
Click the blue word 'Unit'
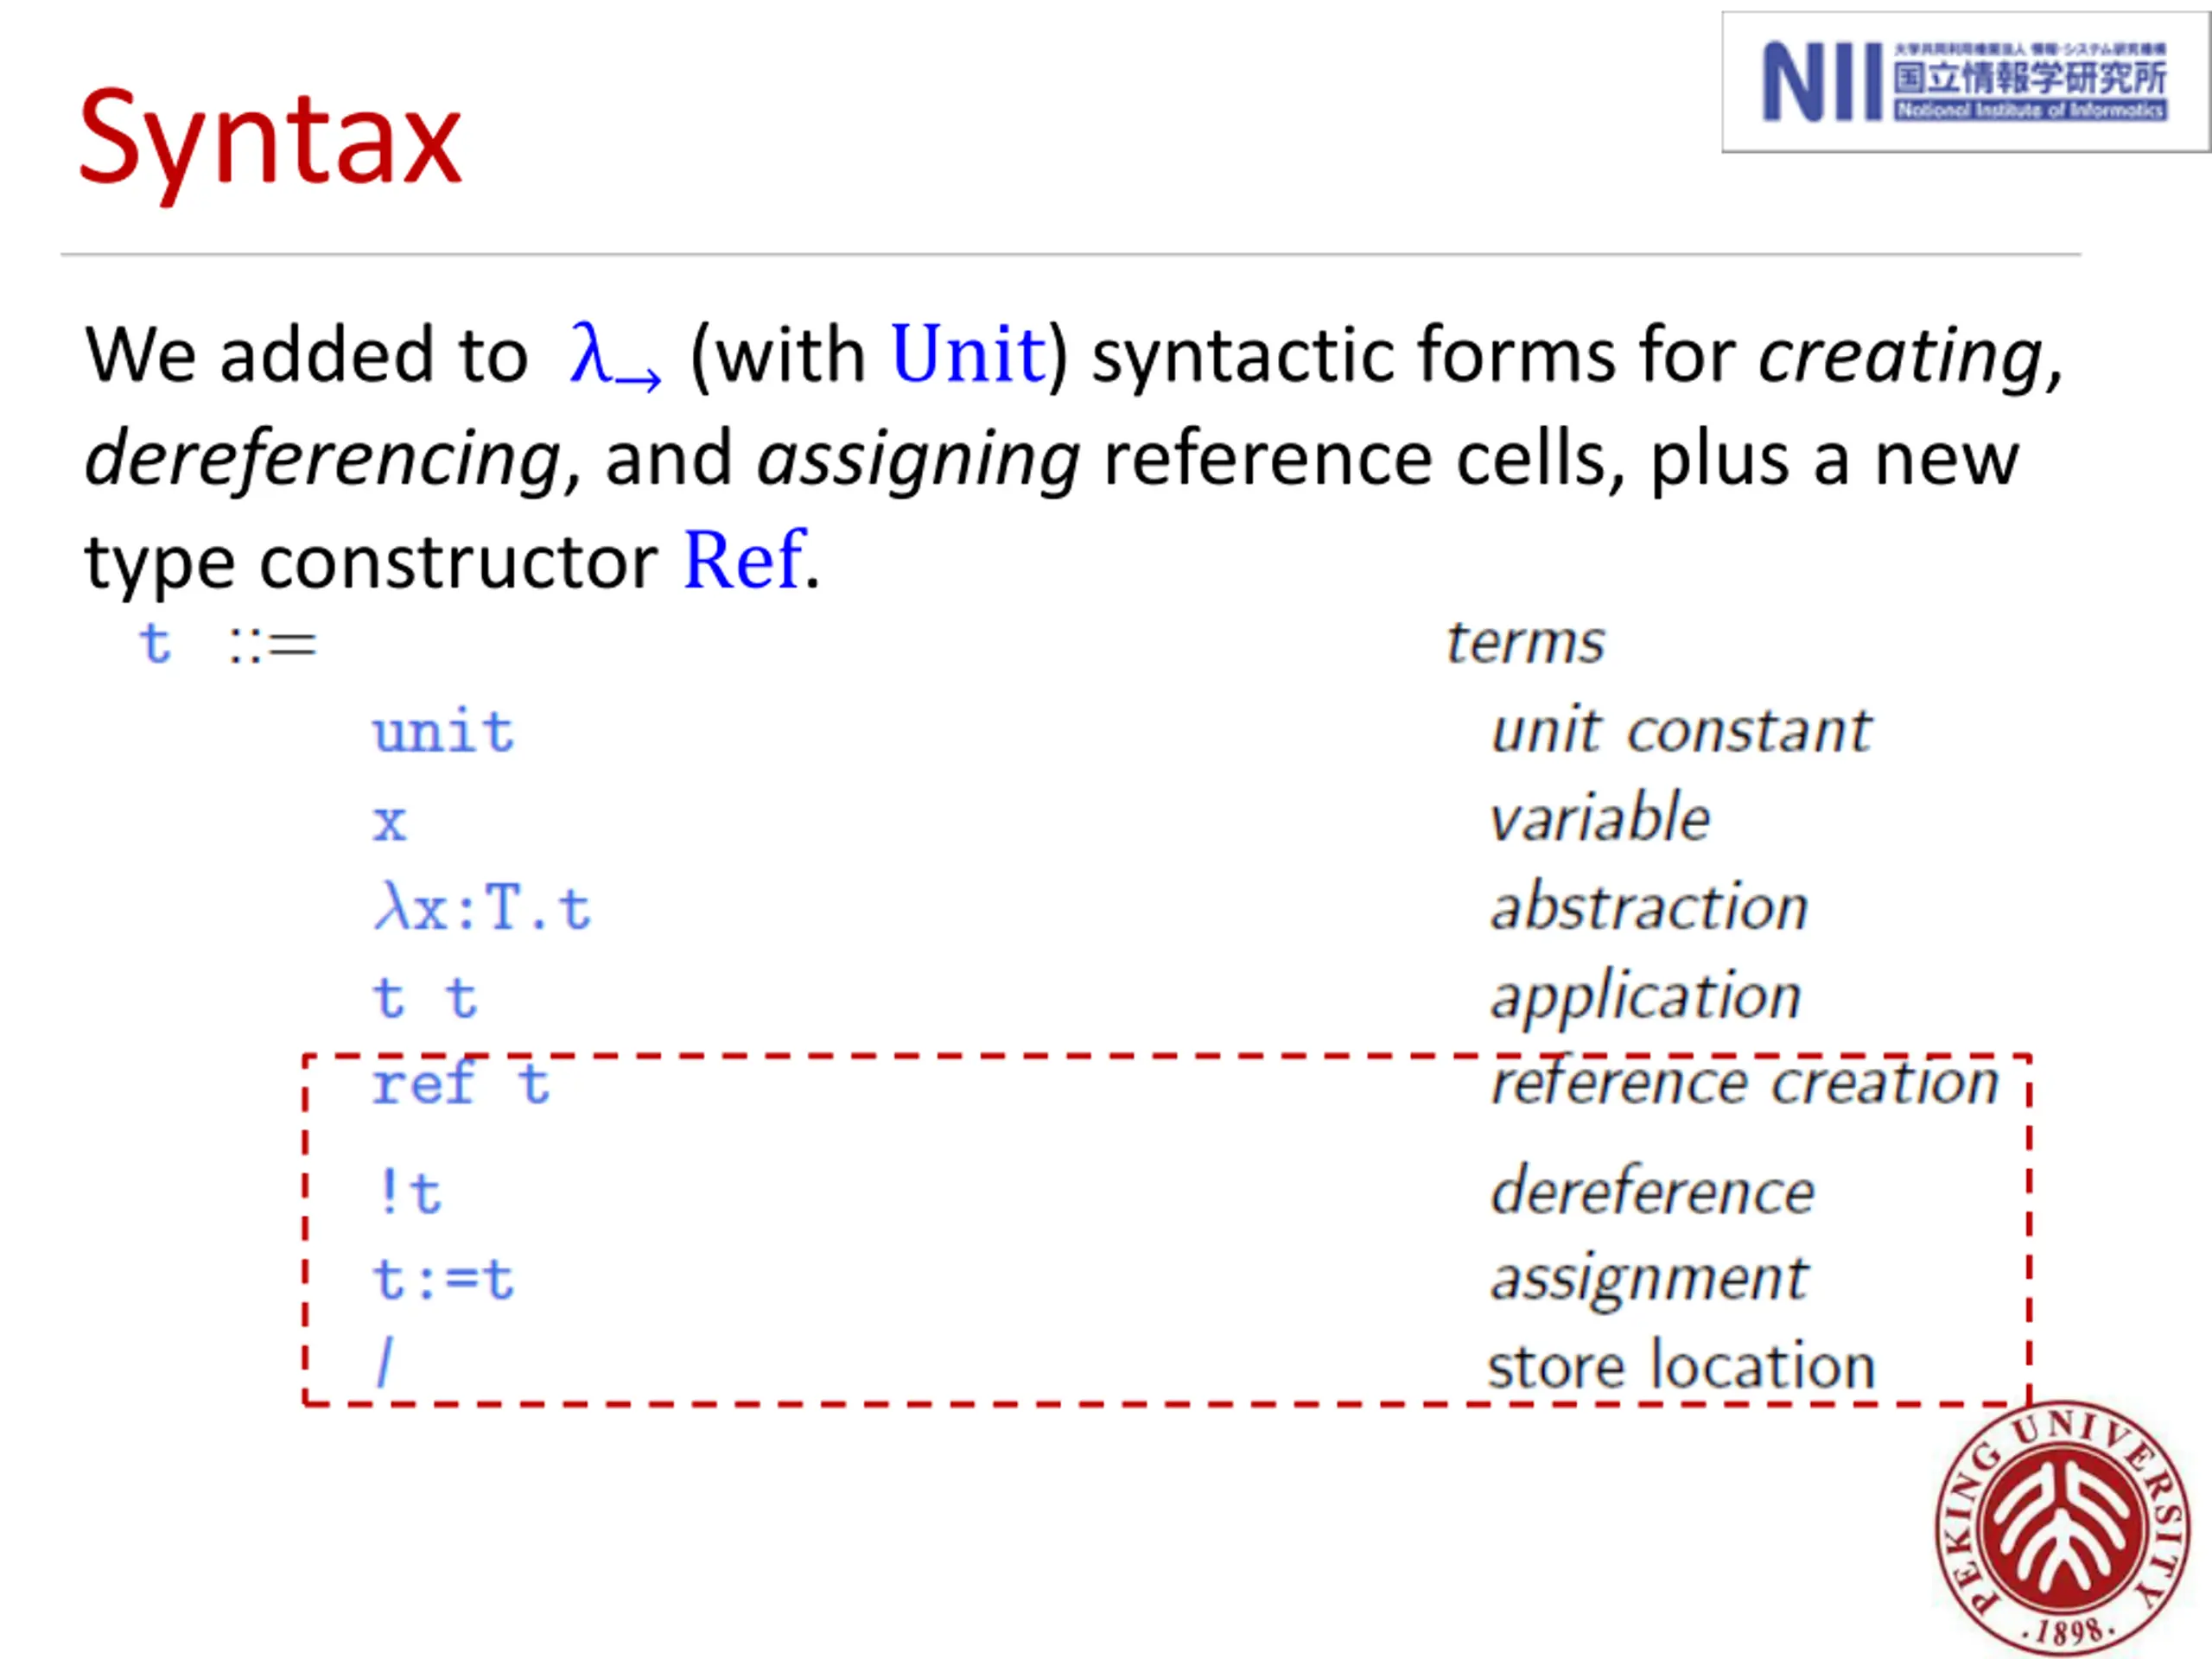pos(968,354)
